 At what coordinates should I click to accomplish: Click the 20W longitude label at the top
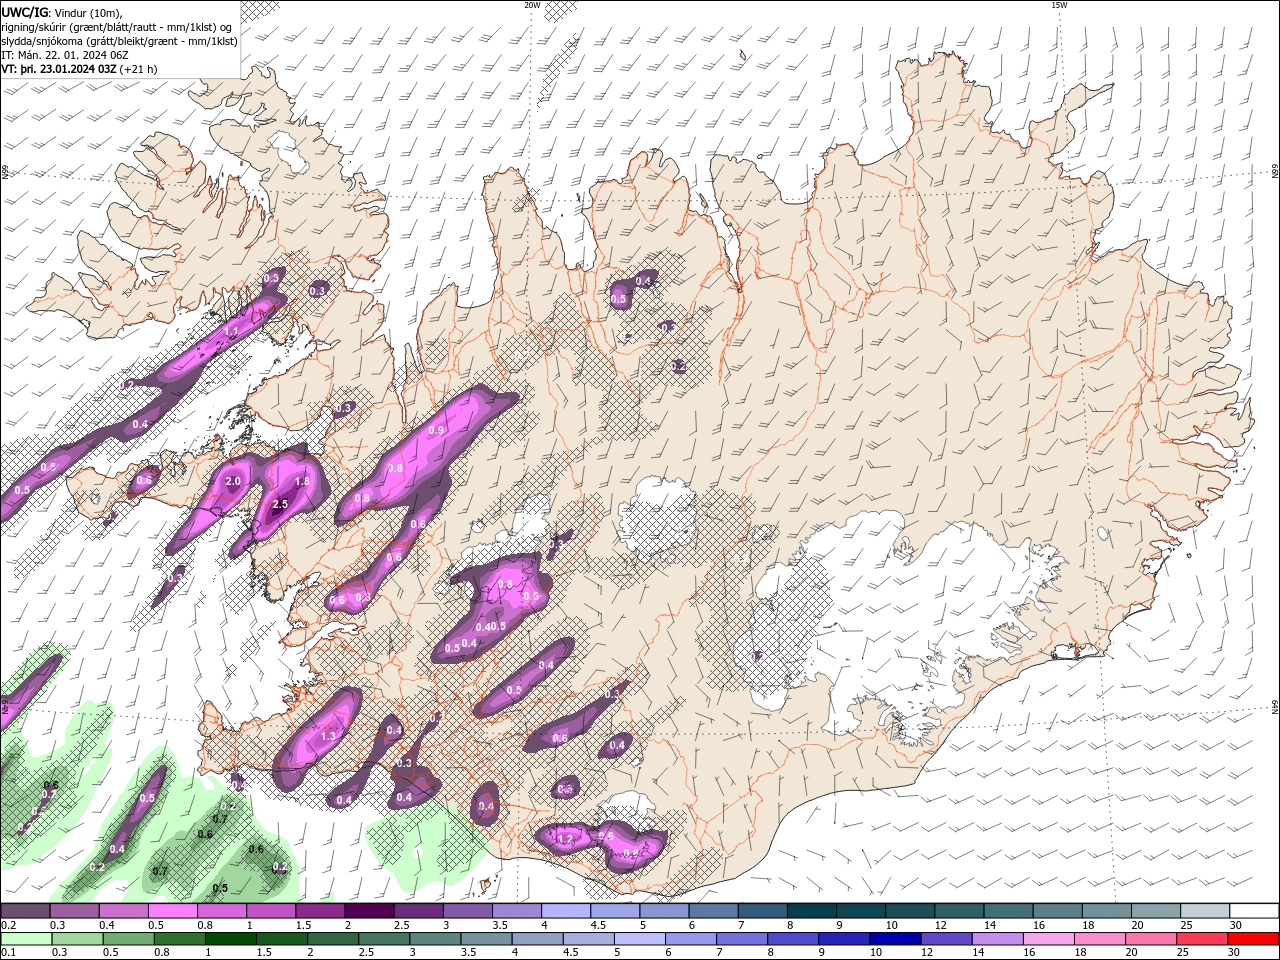click(532, 5)
